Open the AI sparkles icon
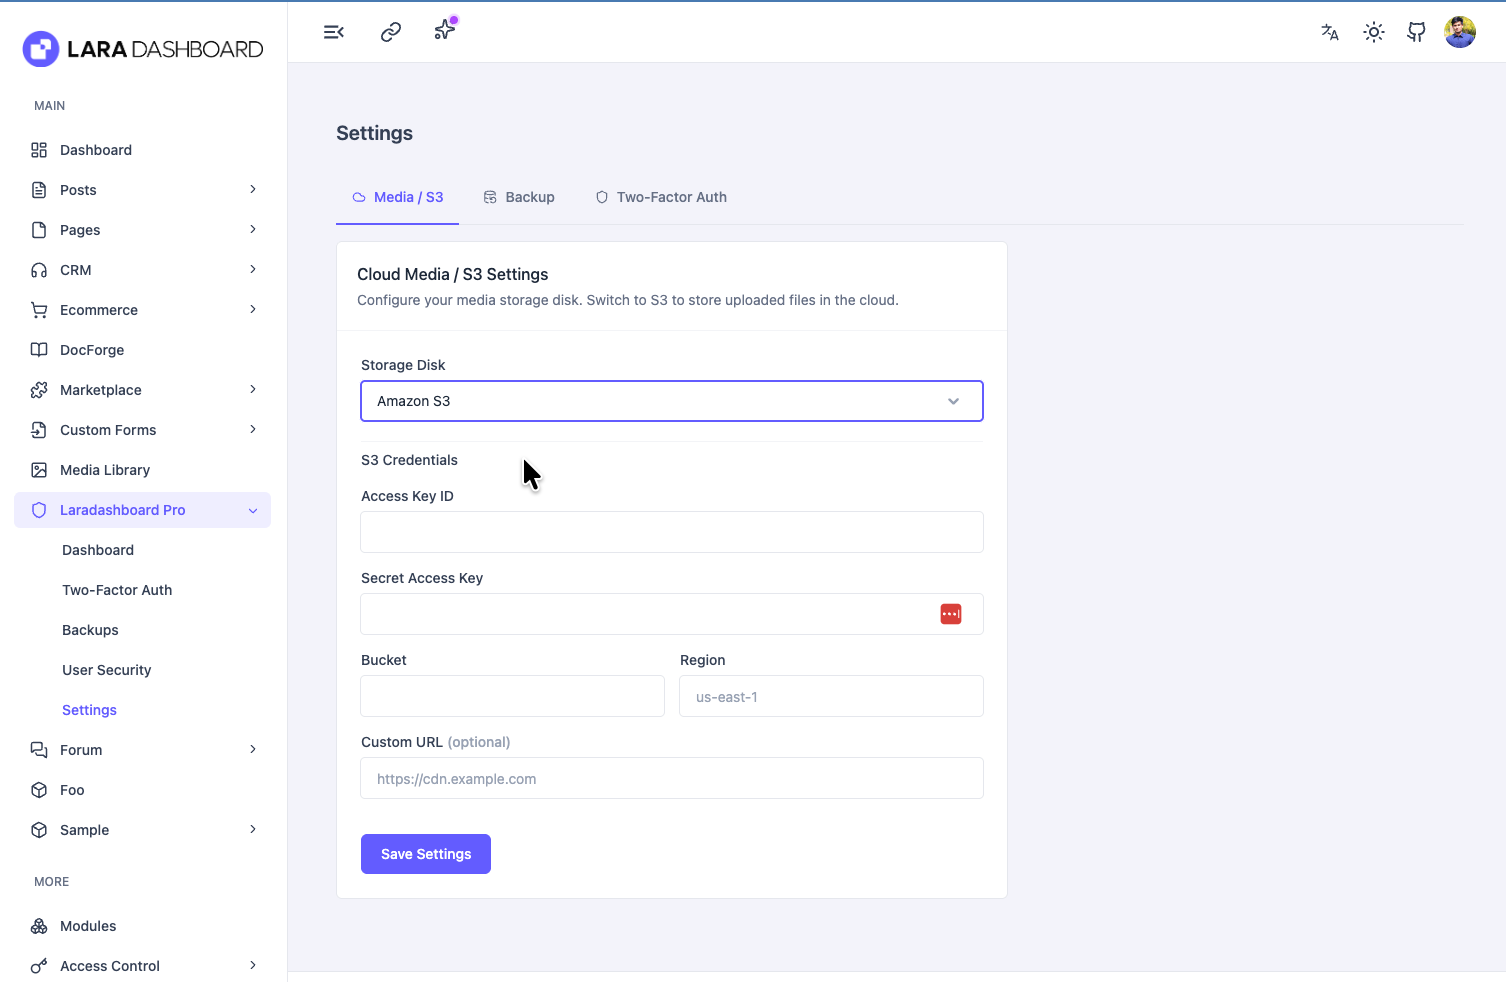This screenshot has height=982, width=1506. click(x=445, y=30)
